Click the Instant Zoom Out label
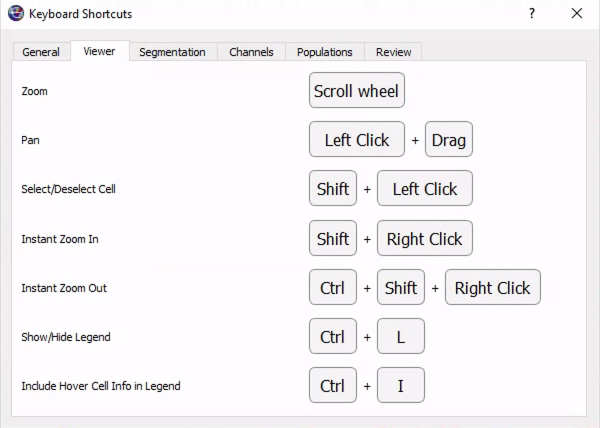Image resolution: width=600 pixels, height=428 pixels. tap(64, 288)
